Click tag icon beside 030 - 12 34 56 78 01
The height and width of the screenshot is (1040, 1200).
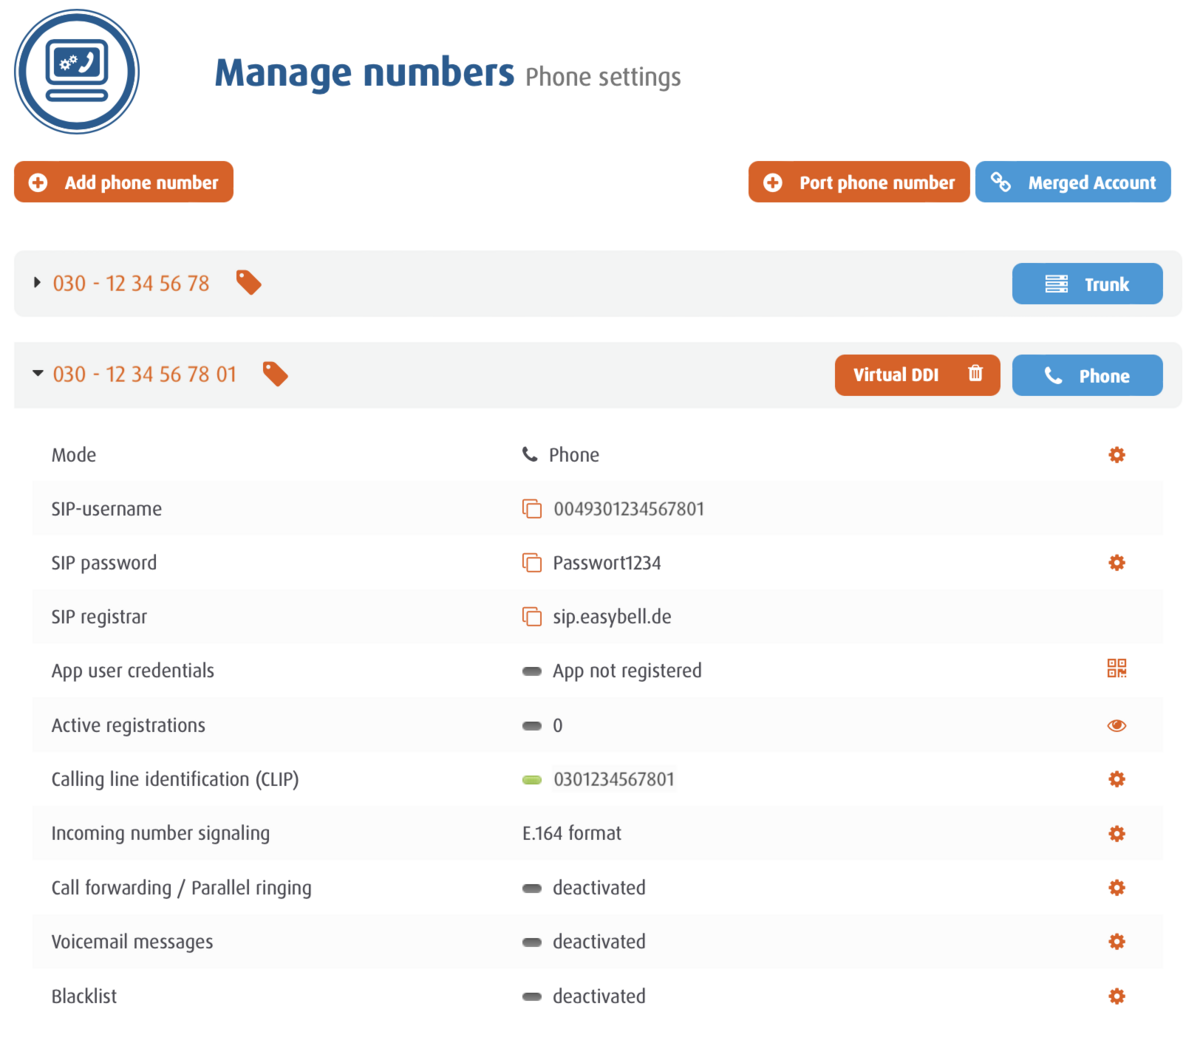pyautogui.click(x=275, y=374)
